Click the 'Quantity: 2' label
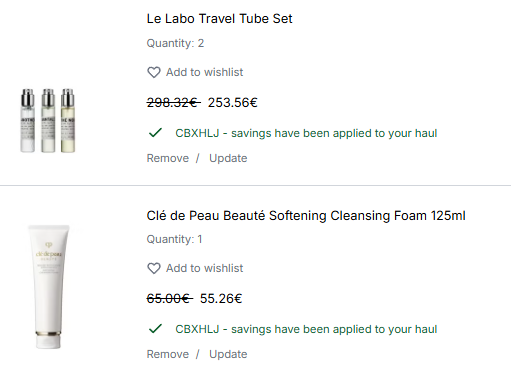The width and height of the screenshot is (511, 365). pyautogui.click(x=175, y=43)
